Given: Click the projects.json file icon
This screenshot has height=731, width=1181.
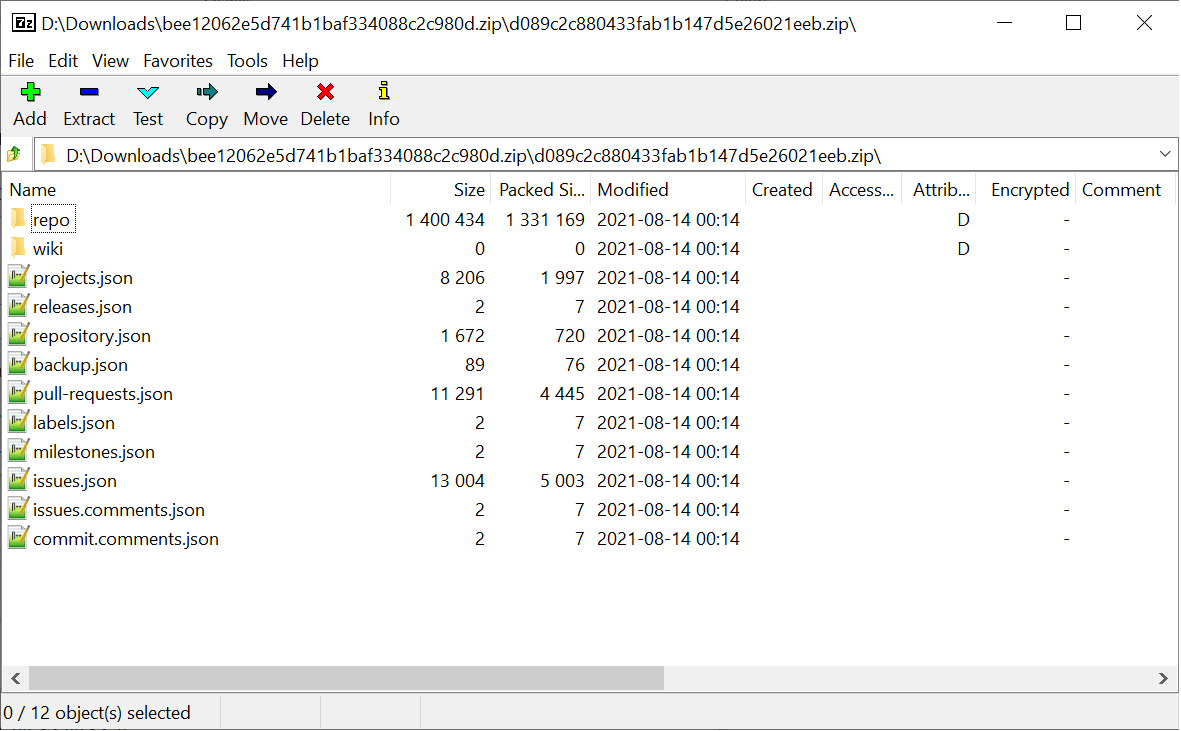Looking at the screenshot, I should tap(18, 277).
